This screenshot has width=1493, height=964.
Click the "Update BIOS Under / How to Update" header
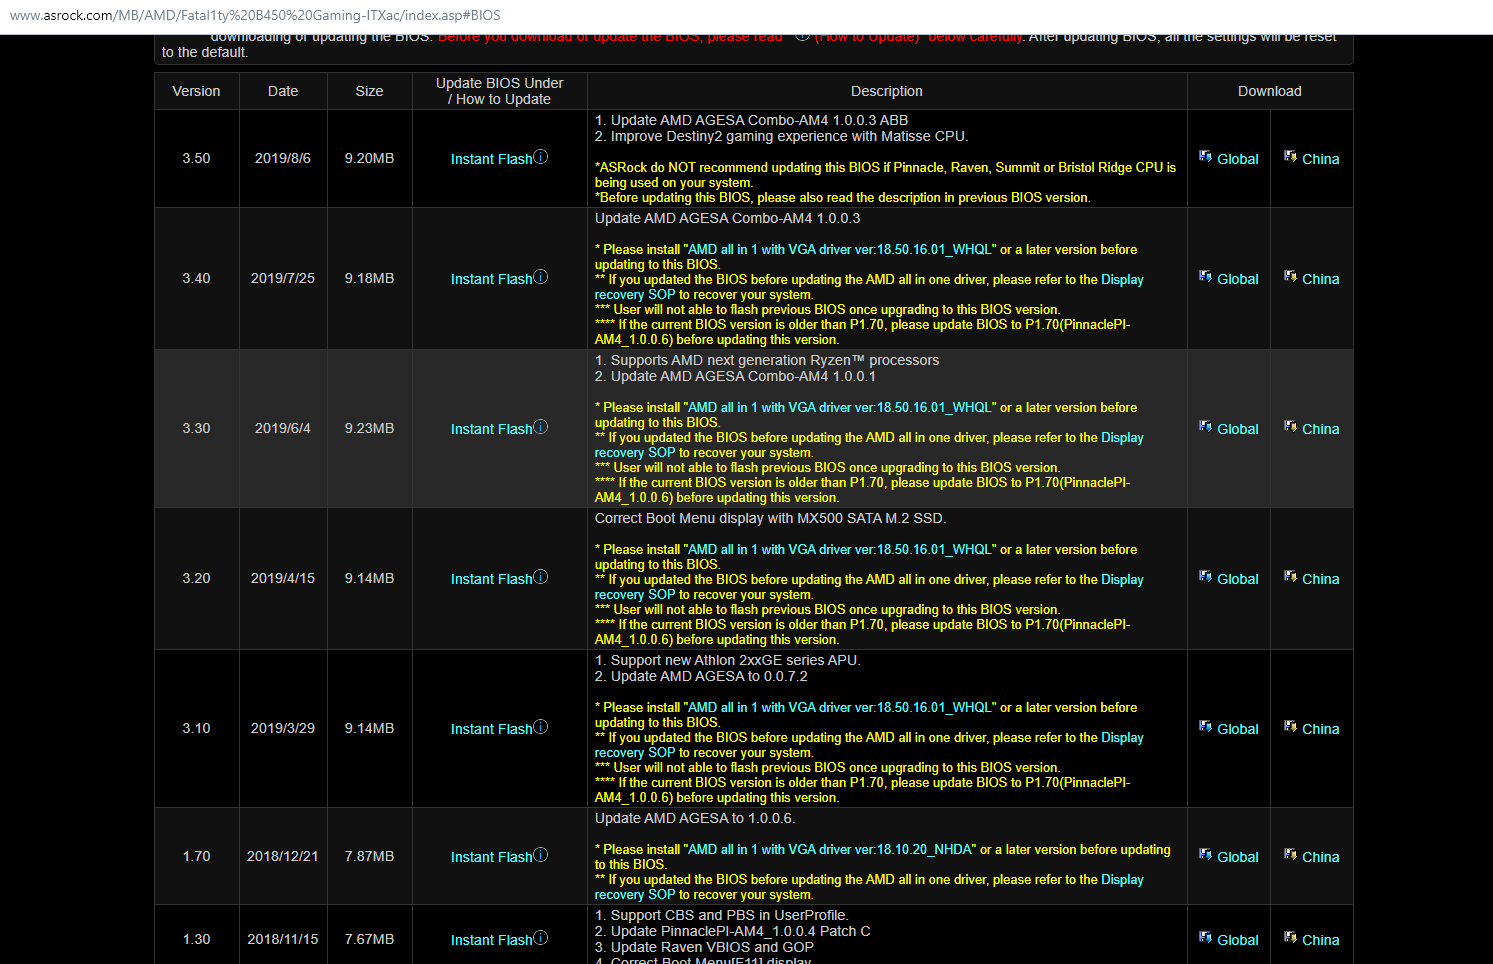[500, 91]
